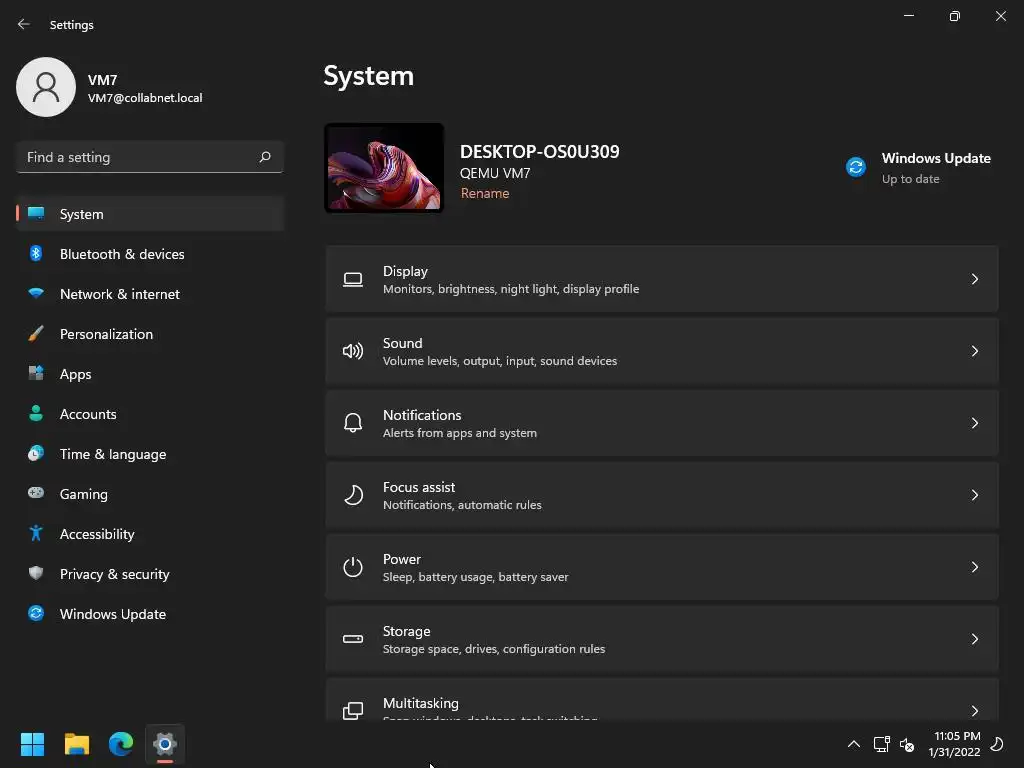Click the Sound speaker icon

353,351
